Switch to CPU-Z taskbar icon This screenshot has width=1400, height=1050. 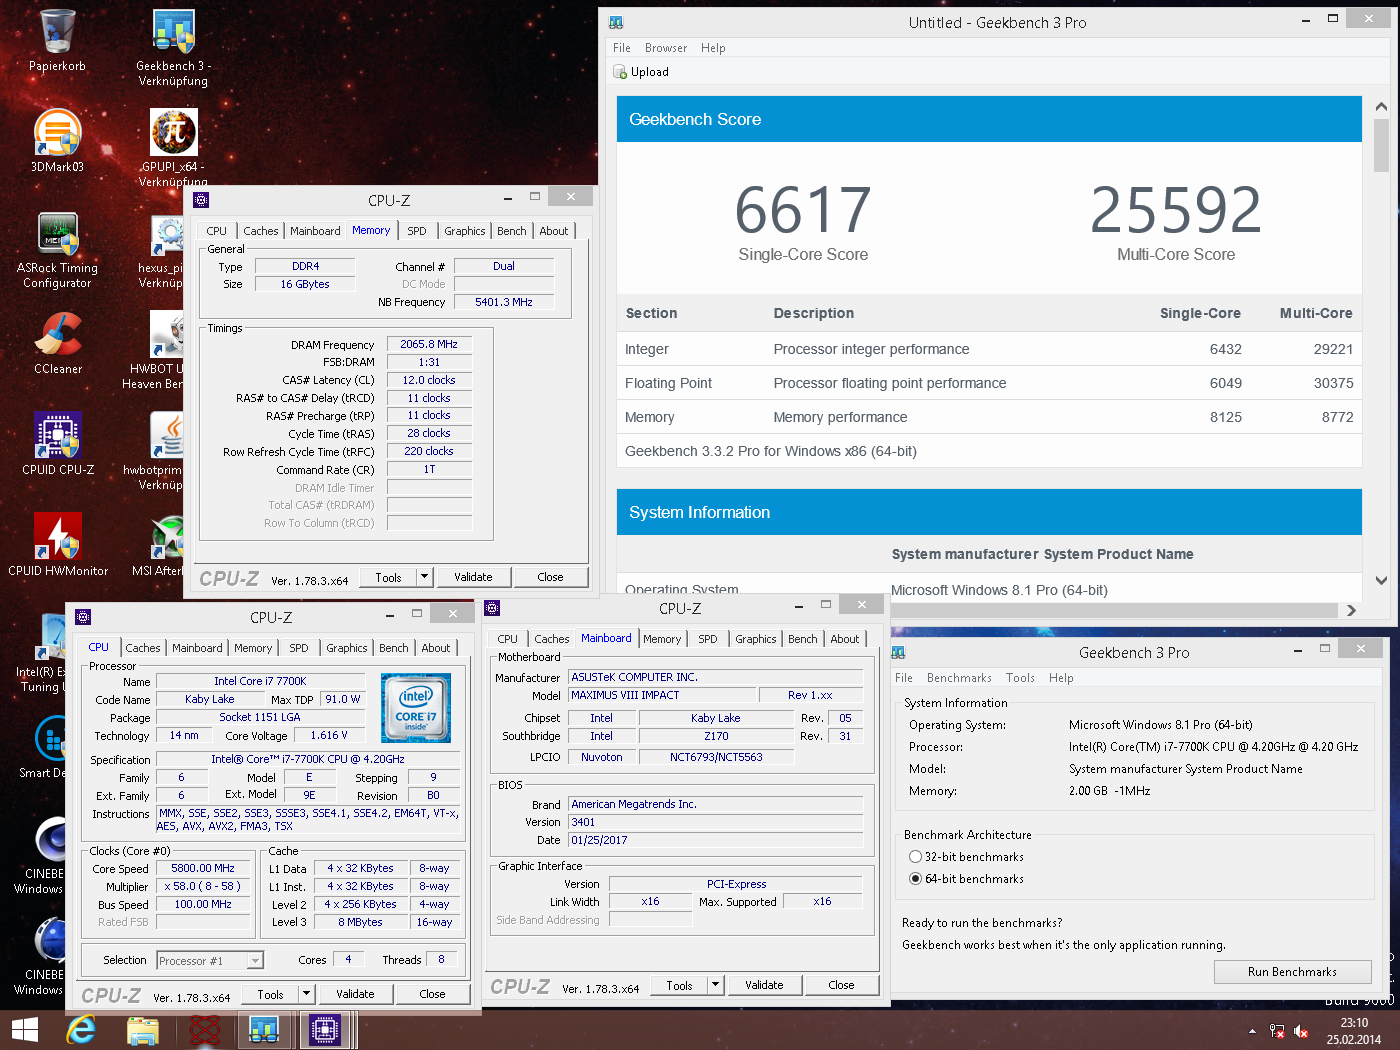point(326,1029)
